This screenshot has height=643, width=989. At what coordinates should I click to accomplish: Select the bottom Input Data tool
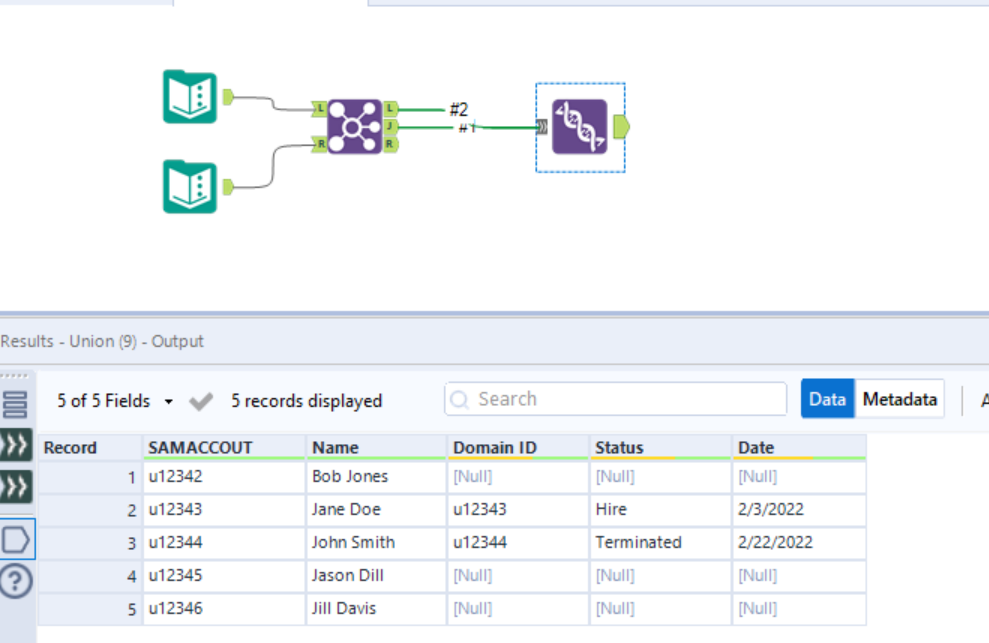coord(189,187)
